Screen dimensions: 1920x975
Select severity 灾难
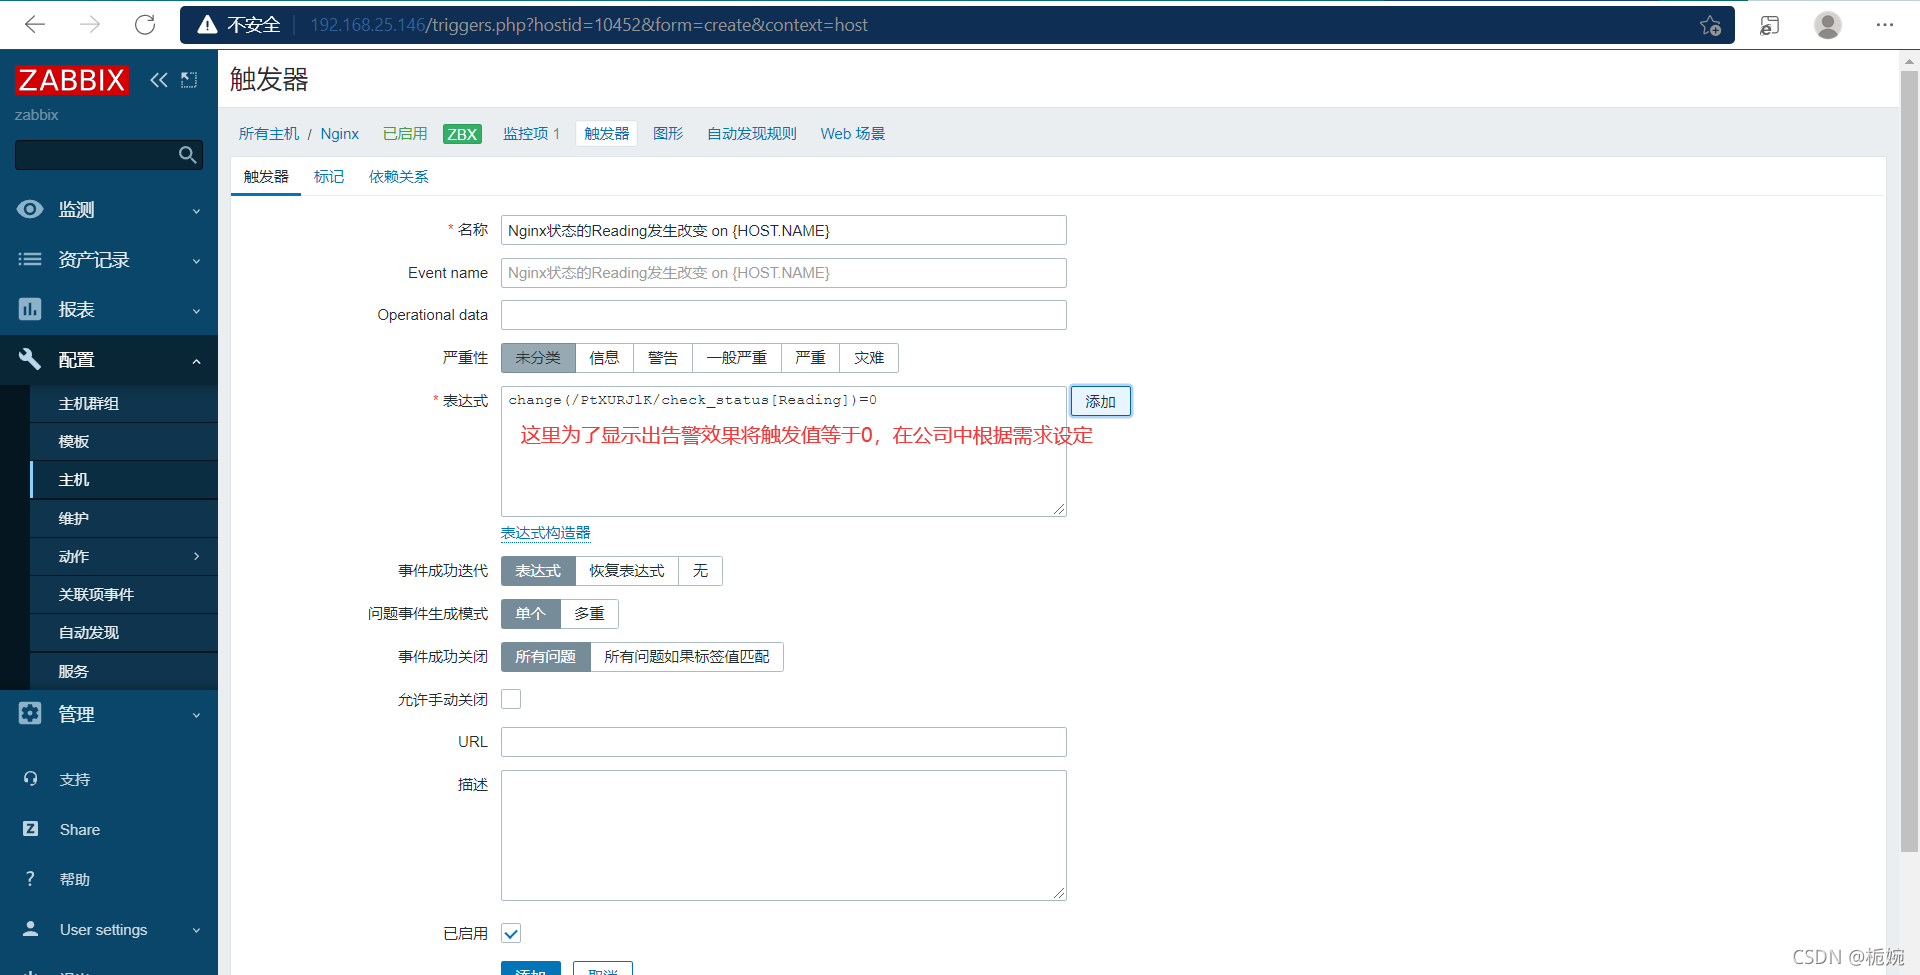pos(869,358)
